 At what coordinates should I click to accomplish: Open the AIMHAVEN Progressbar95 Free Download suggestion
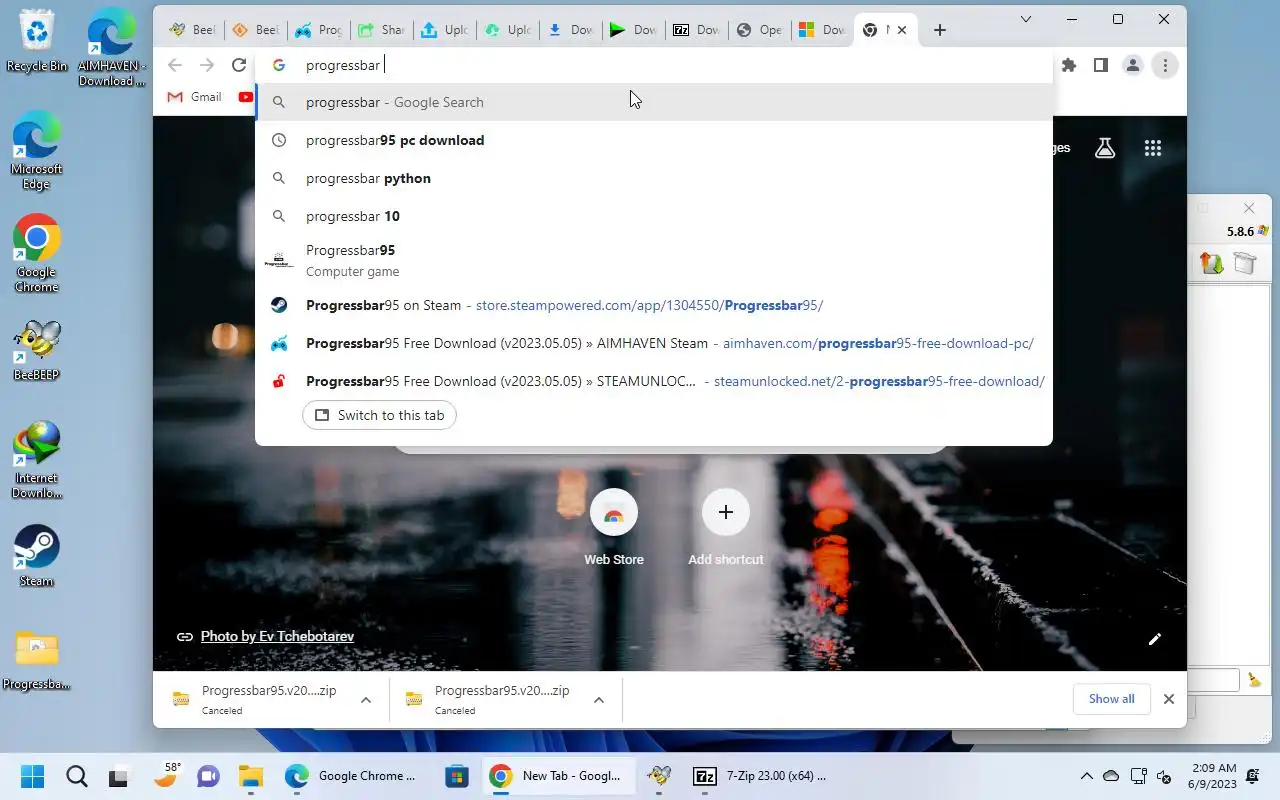[654, 343]
